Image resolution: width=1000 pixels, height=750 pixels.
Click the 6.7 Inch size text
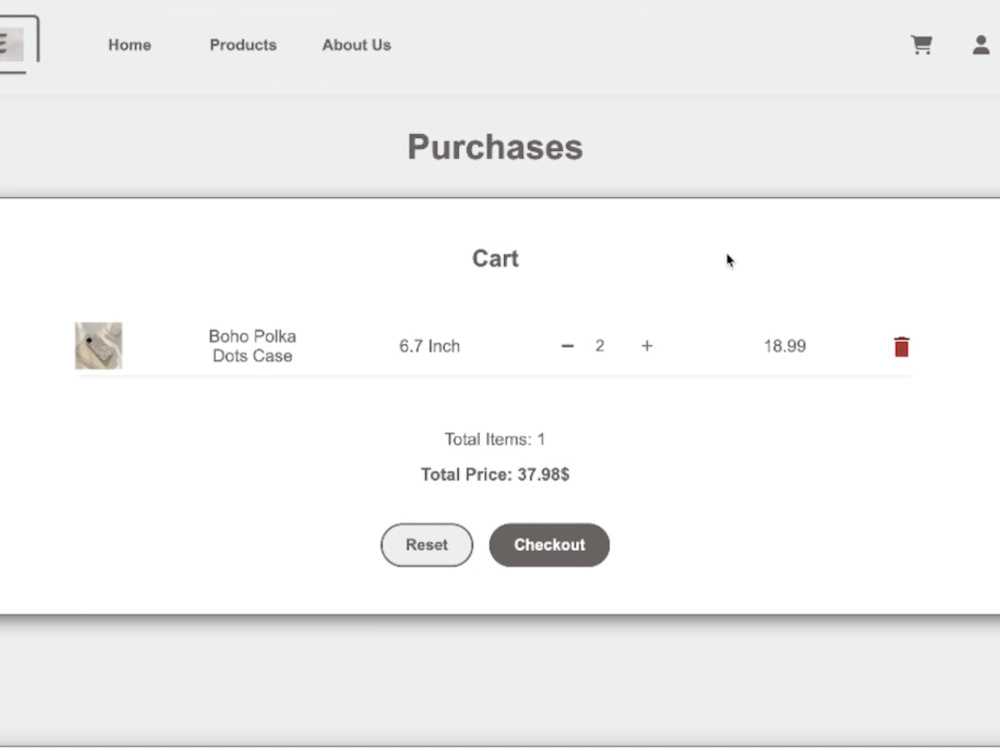click(429, 346)
